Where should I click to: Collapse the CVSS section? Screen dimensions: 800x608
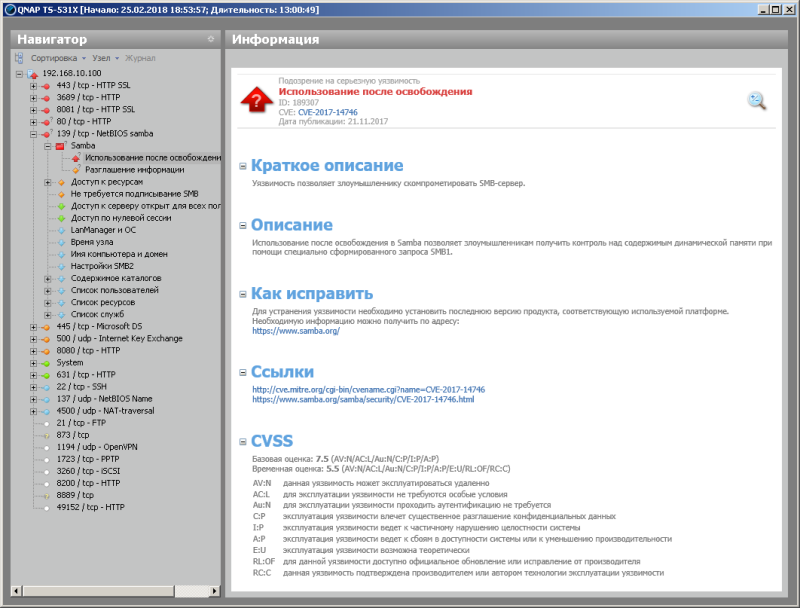243,442
